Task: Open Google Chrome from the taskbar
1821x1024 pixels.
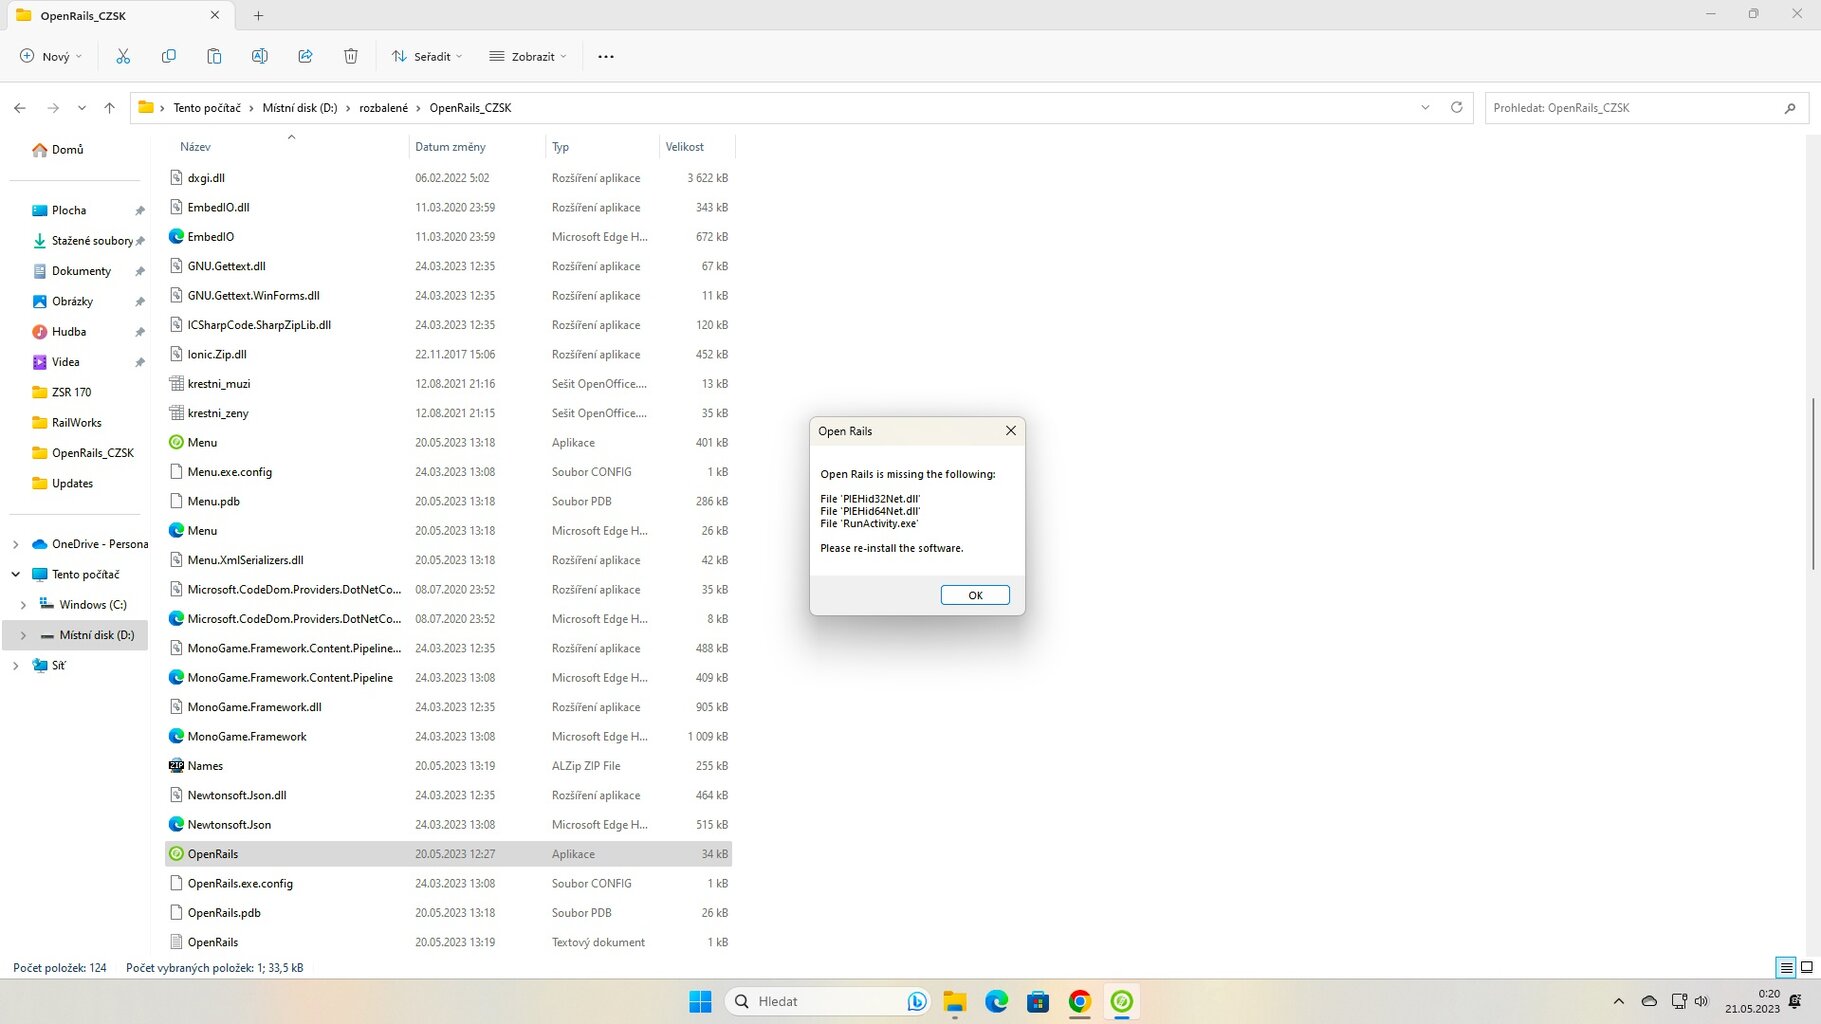Action: click(1079, 1001)
